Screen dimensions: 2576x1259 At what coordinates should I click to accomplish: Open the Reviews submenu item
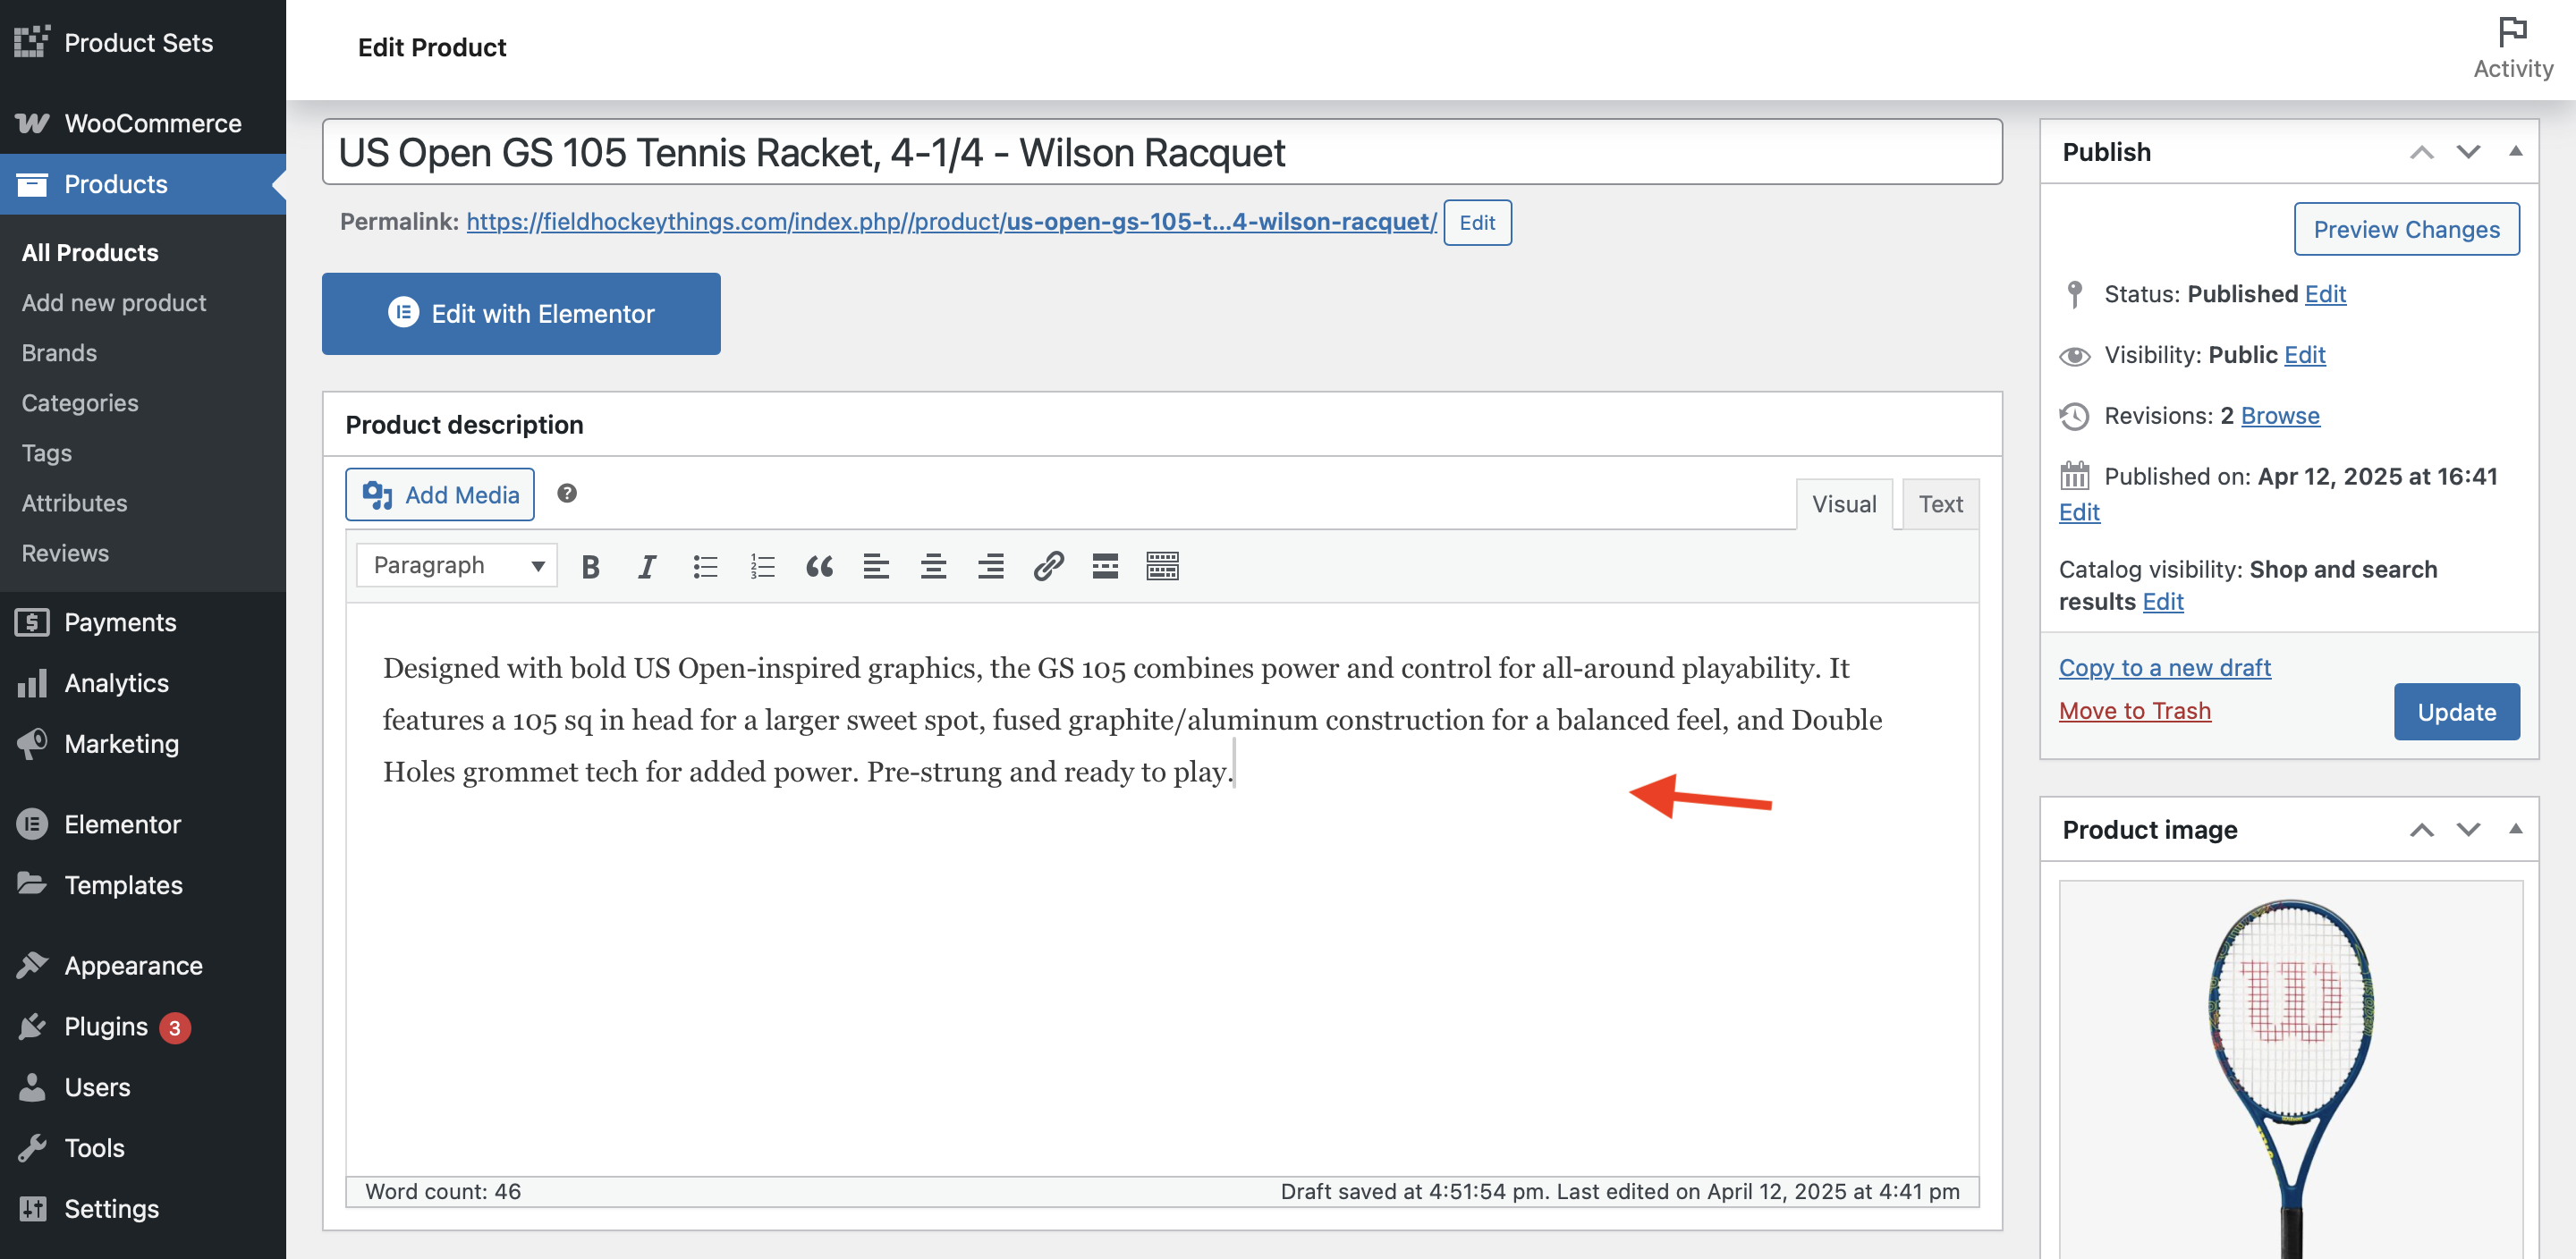pos(65,553)
